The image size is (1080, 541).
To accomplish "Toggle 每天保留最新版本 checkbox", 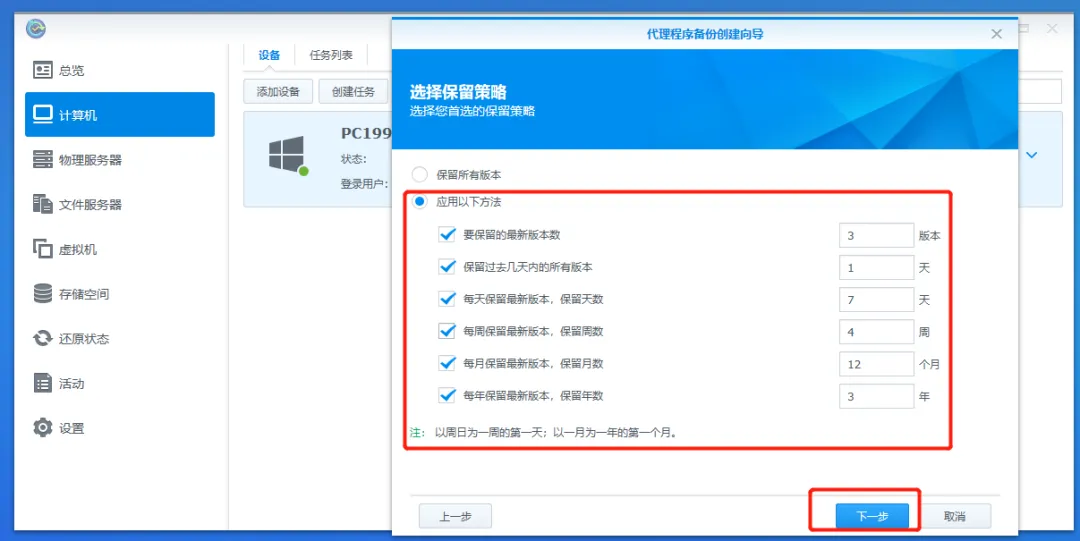I will pos(447,299).
